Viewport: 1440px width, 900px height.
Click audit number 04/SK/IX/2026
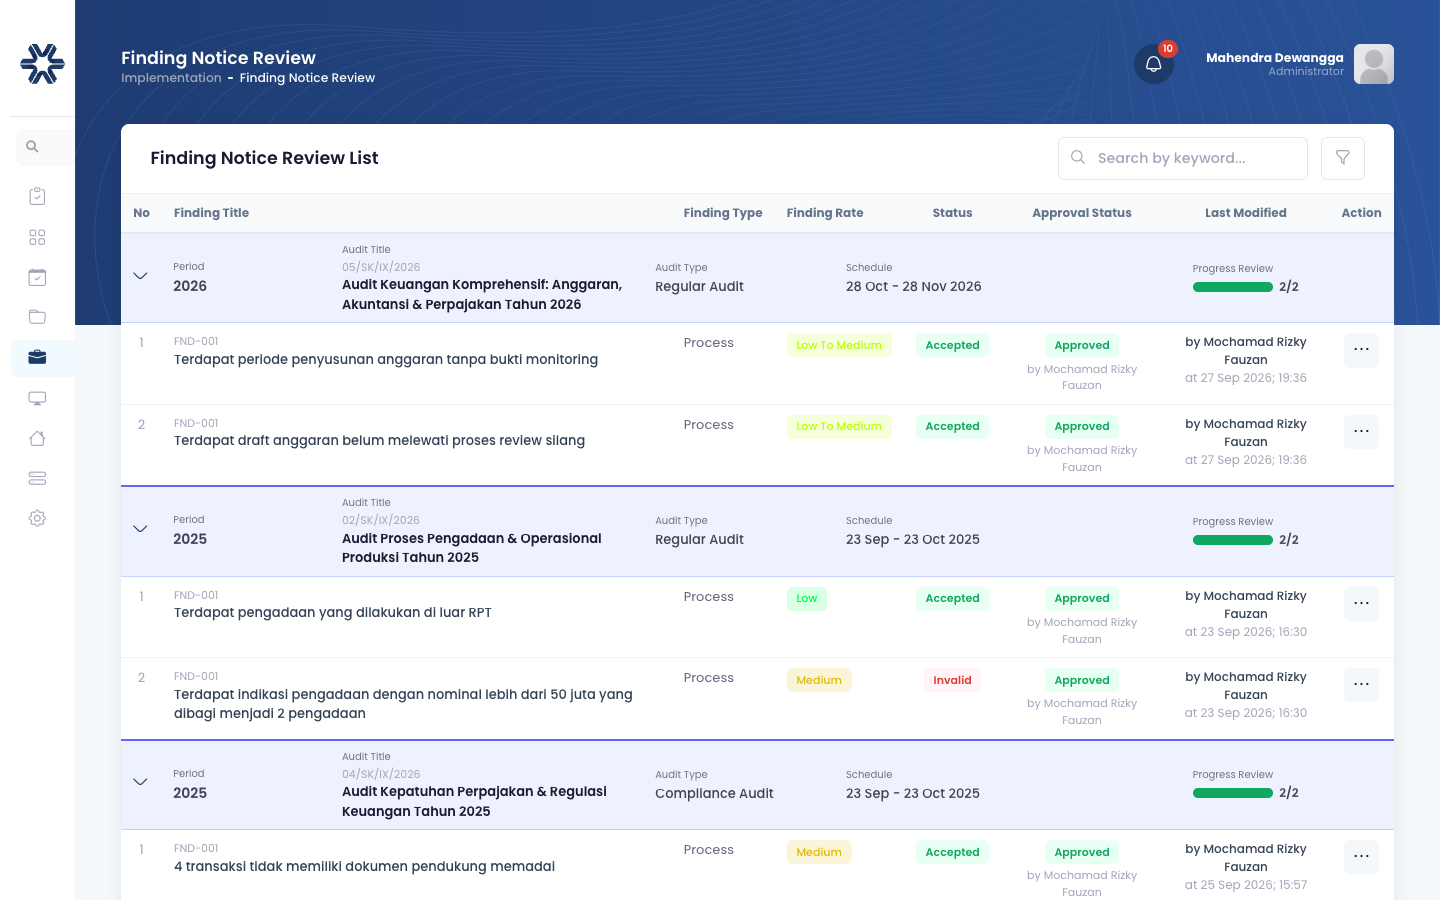[381, 774]
